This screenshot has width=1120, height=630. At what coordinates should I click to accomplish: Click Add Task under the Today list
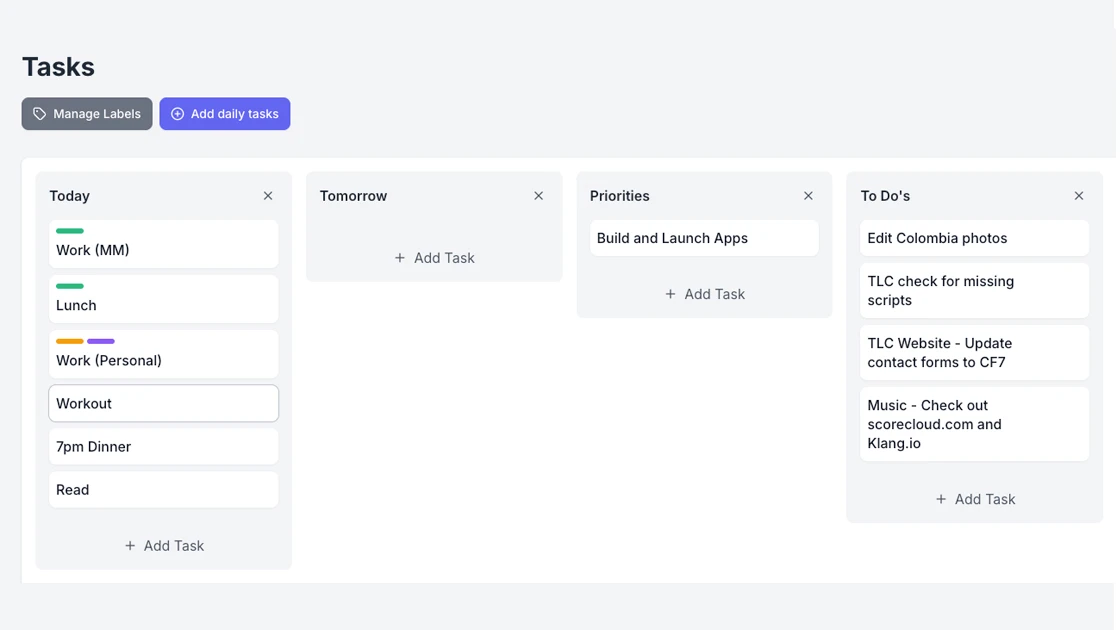point(163,546)
